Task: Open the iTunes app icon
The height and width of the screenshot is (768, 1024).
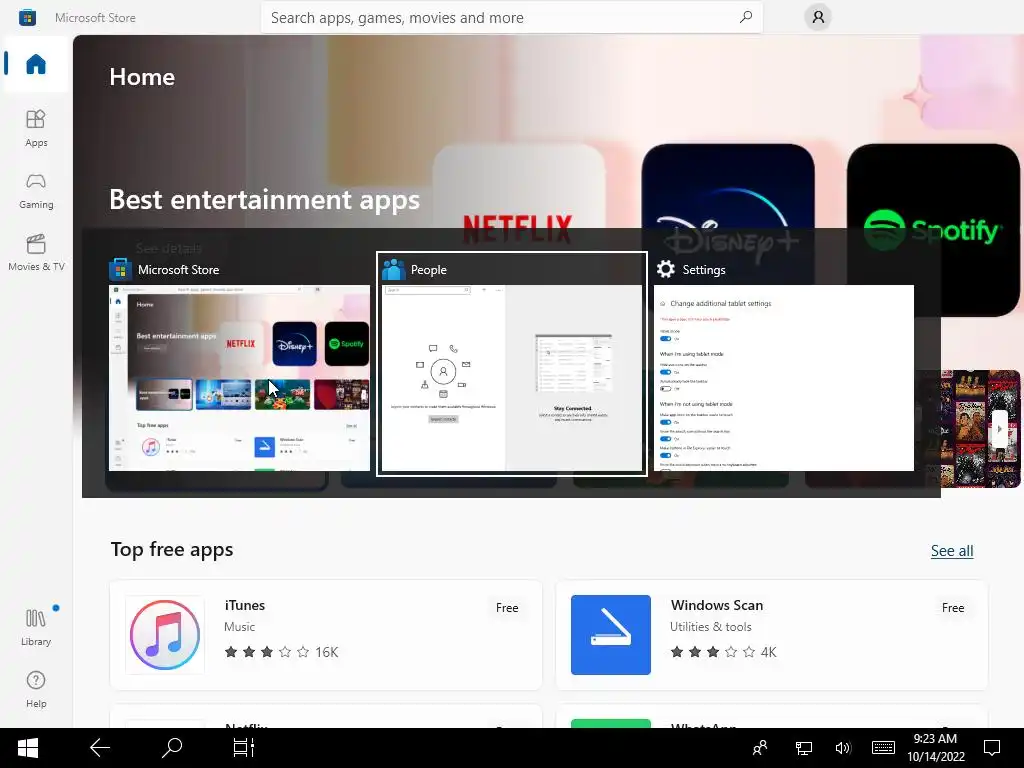Action: (165, 635)
